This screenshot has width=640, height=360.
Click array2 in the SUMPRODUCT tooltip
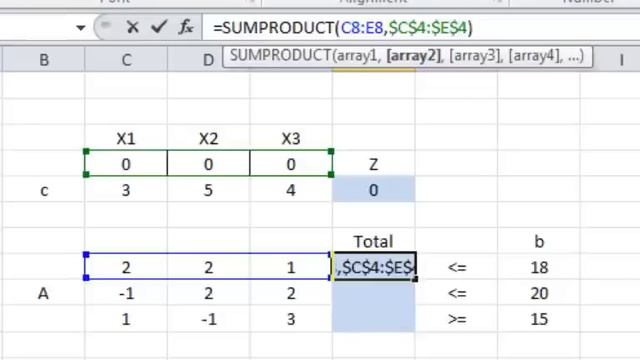click(413, 56)
